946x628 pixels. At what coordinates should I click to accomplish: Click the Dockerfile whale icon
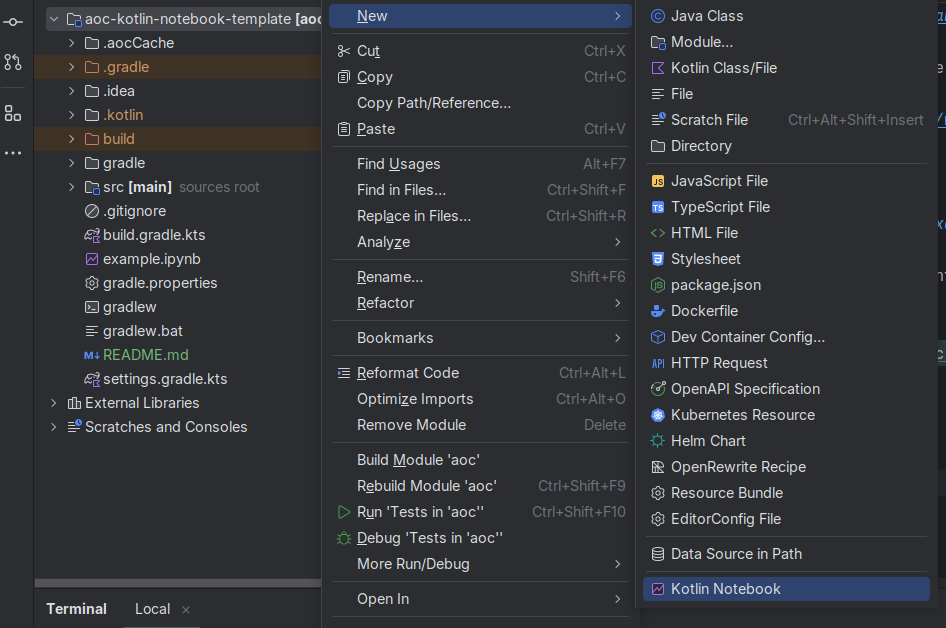point(658,311)
